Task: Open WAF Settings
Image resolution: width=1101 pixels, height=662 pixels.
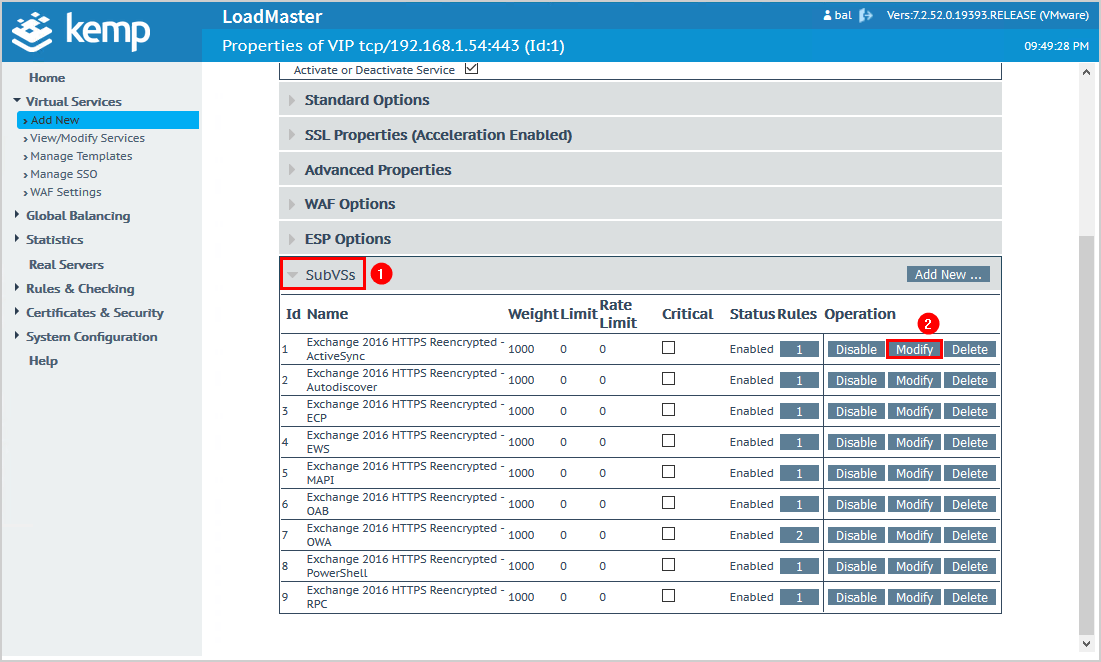Action: click(65, 192)
